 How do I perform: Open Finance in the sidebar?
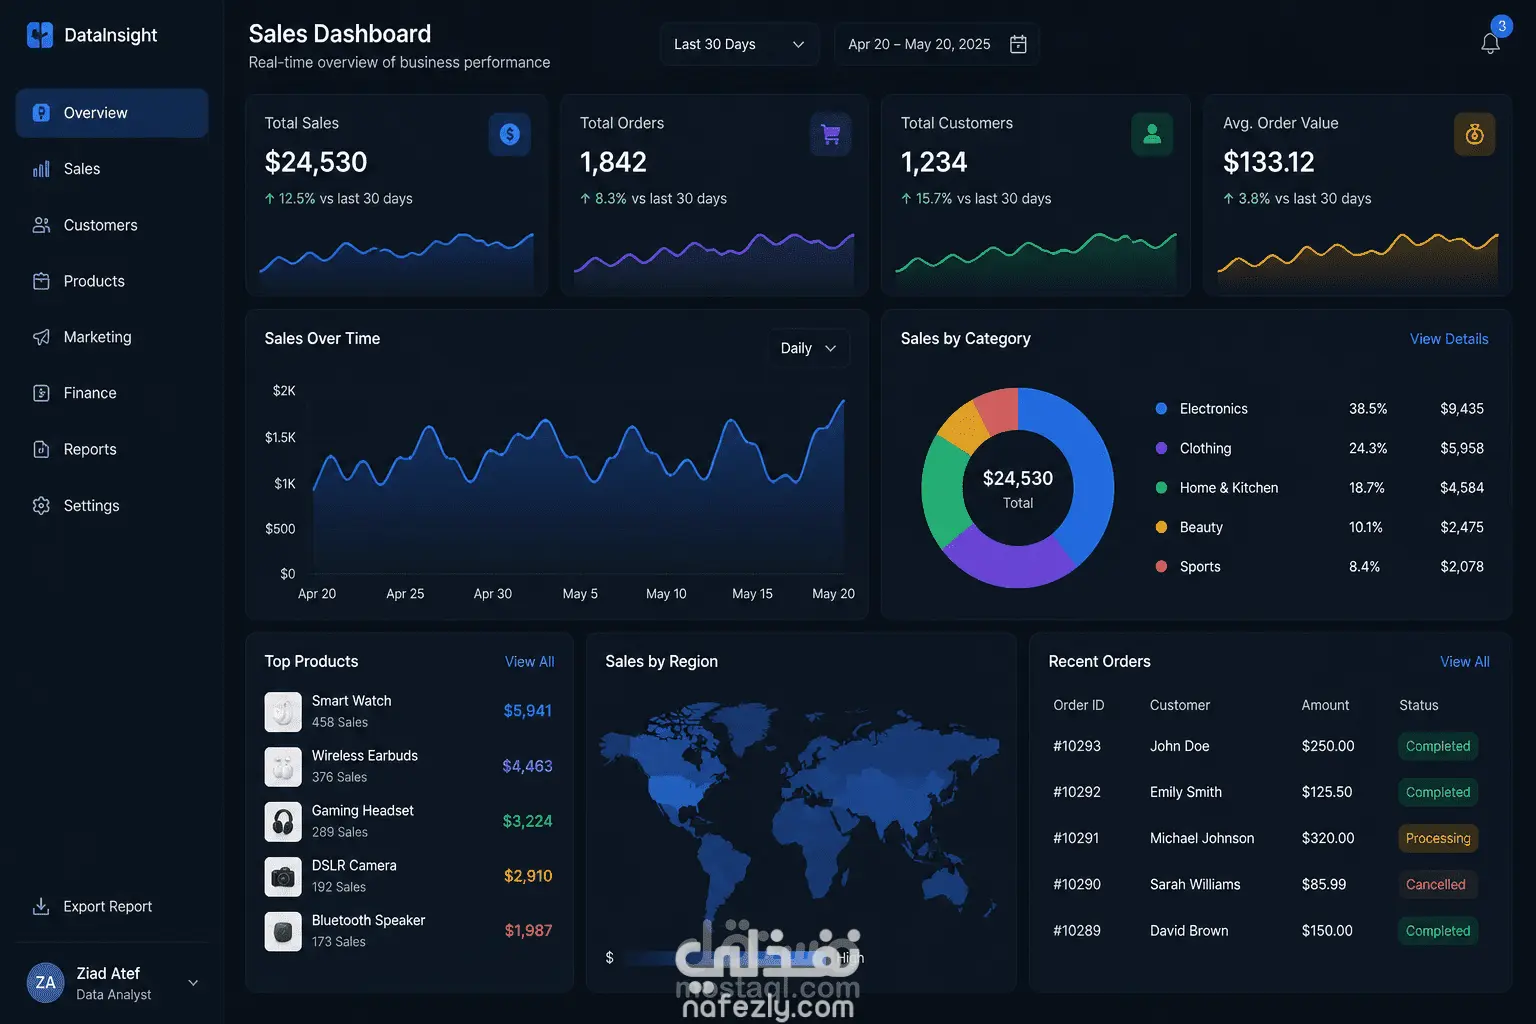[112, 393]
